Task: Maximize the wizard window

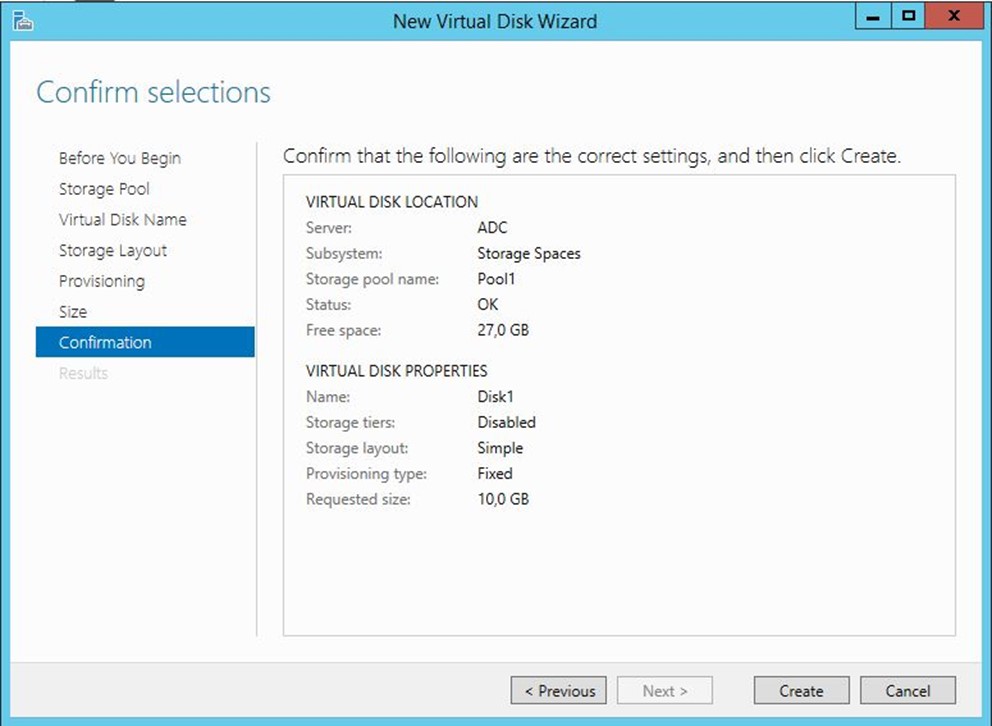Action: click(x=908, y=16)
